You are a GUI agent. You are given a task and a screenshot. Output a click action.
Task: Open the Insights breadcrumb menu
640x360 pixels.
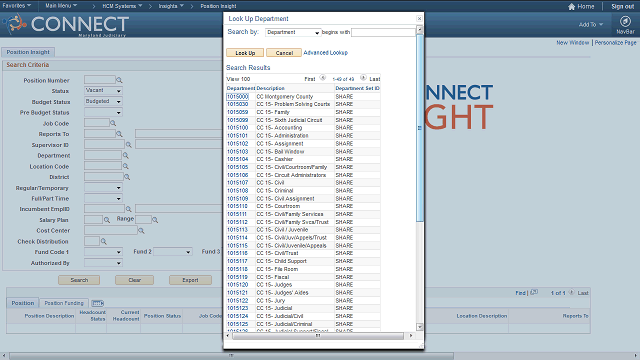(171, 6)
